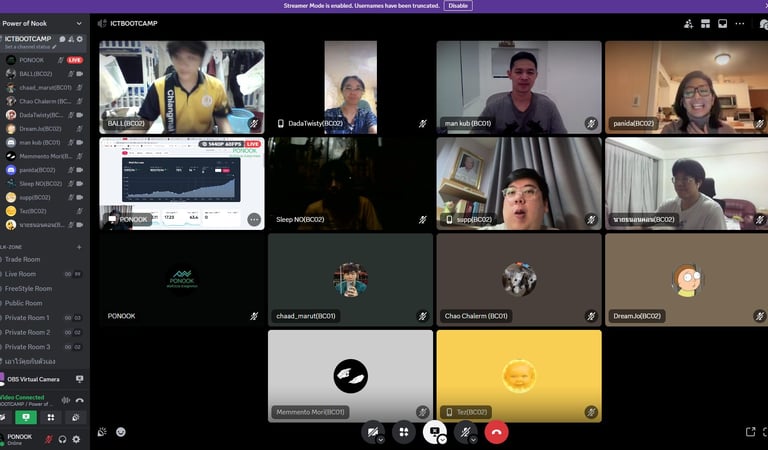
Task: Edit the channel status pencil icon
Action: (54, 47)
